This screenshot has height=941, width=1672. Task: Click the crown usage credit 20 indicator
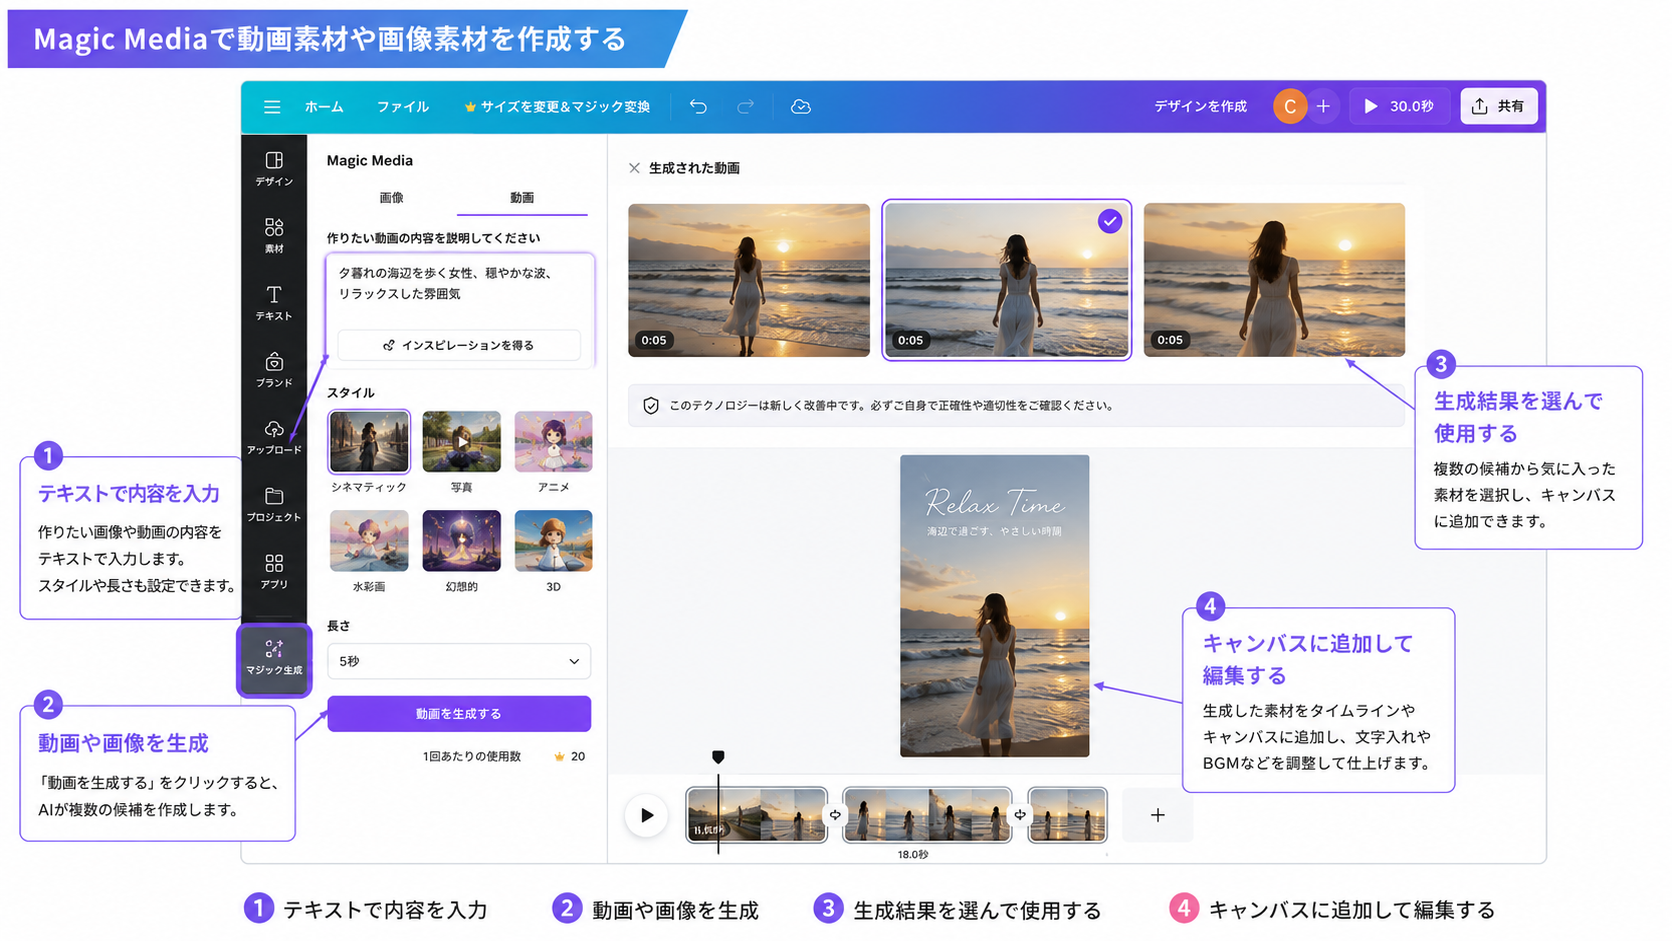(569, 757)
